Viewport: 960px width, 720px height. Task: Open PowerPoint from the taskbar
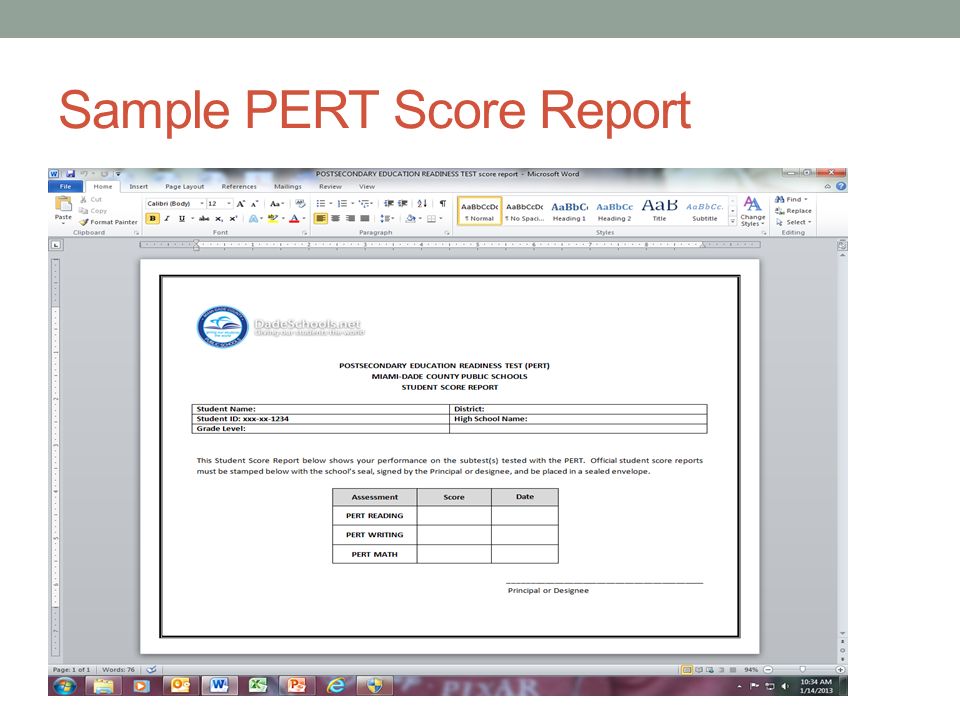pos(296,686)
